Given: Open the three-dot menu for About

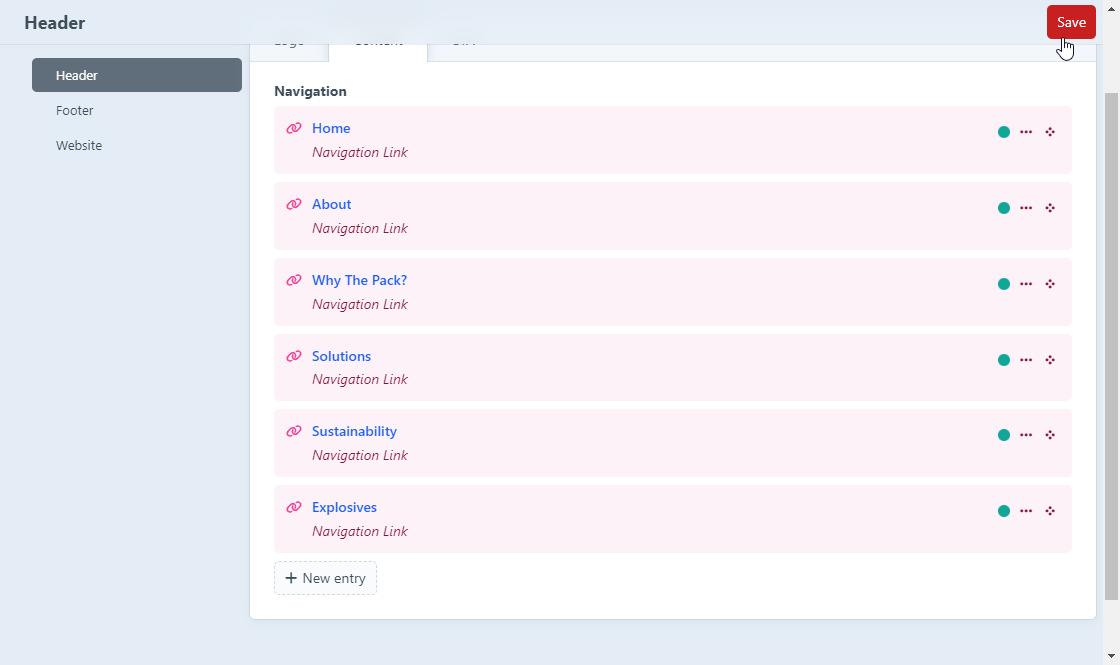Looking at the screenshot, I should point(1026,208).
